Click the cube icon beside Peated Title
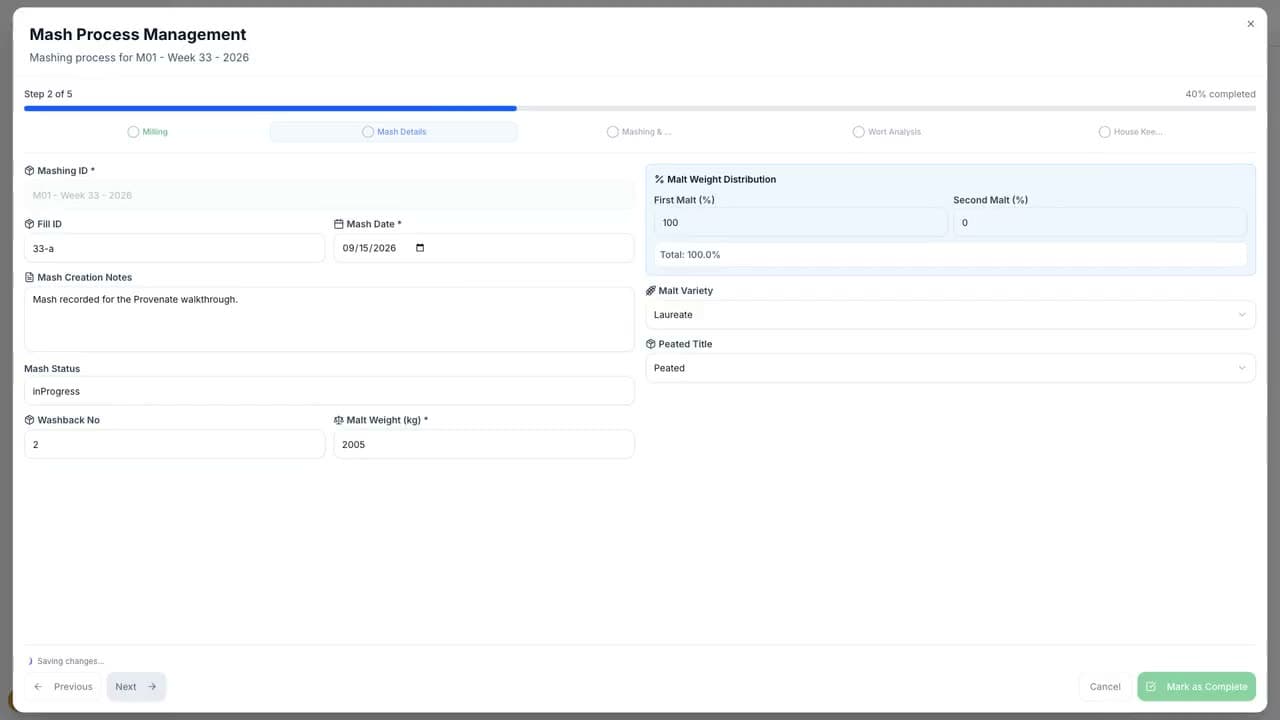Image resolution: width=1280 pixels, height=720 pixels. 651,344
